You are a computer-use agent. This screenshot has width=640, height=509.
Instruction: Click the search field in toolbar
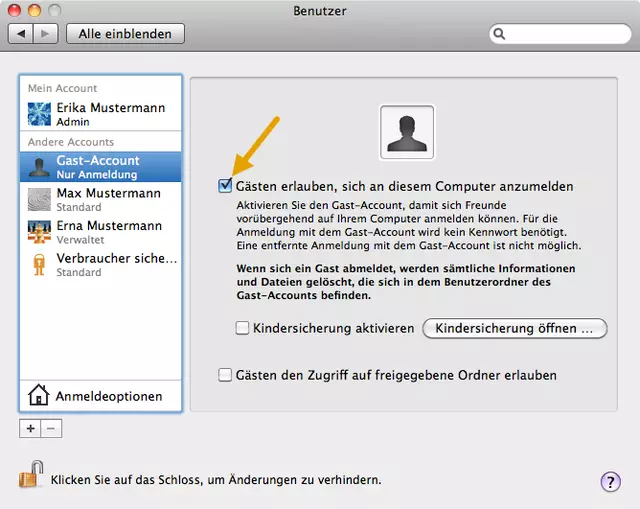click(x=558, y=35)
